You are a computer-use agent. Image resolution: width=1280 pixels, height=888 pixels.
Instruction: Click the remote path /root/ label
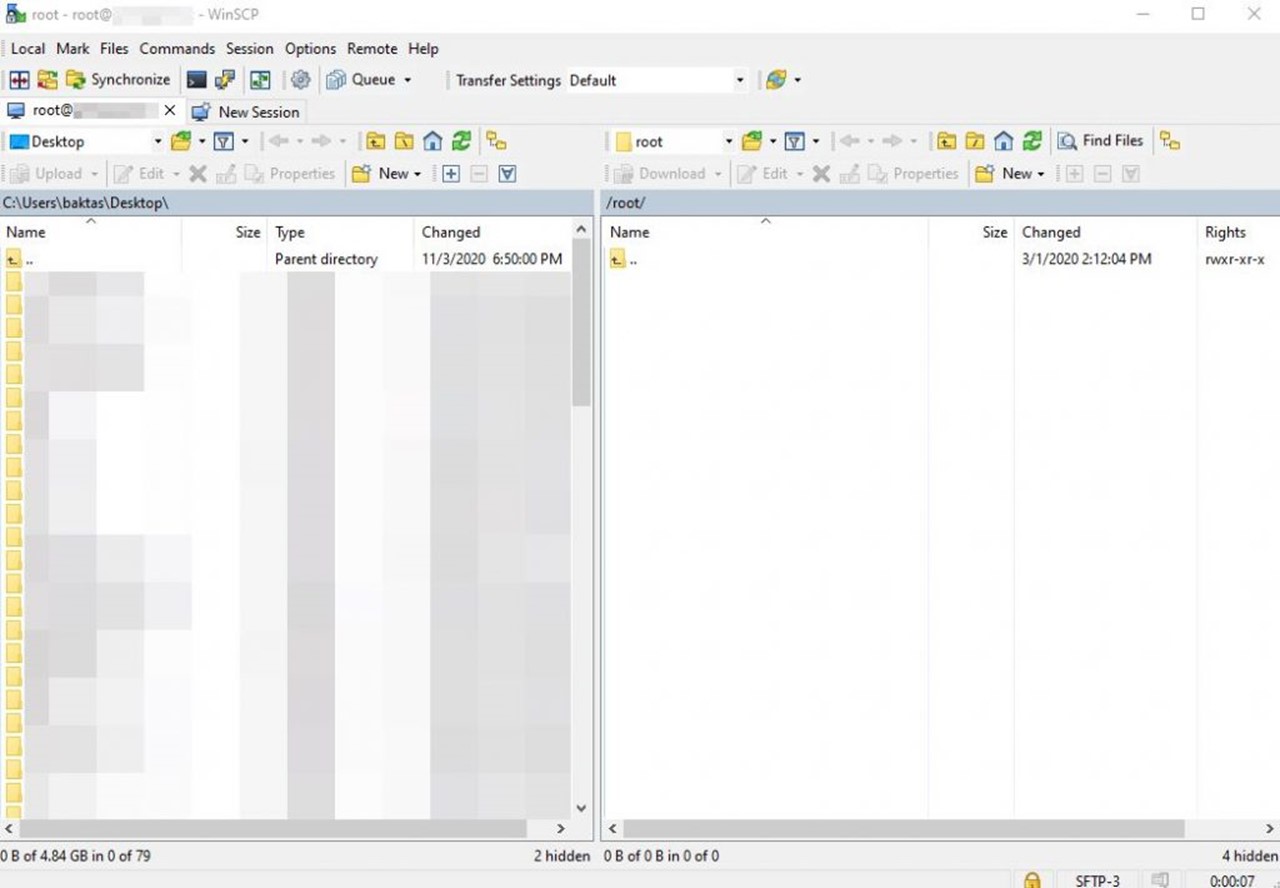click(x=627, y=203)
